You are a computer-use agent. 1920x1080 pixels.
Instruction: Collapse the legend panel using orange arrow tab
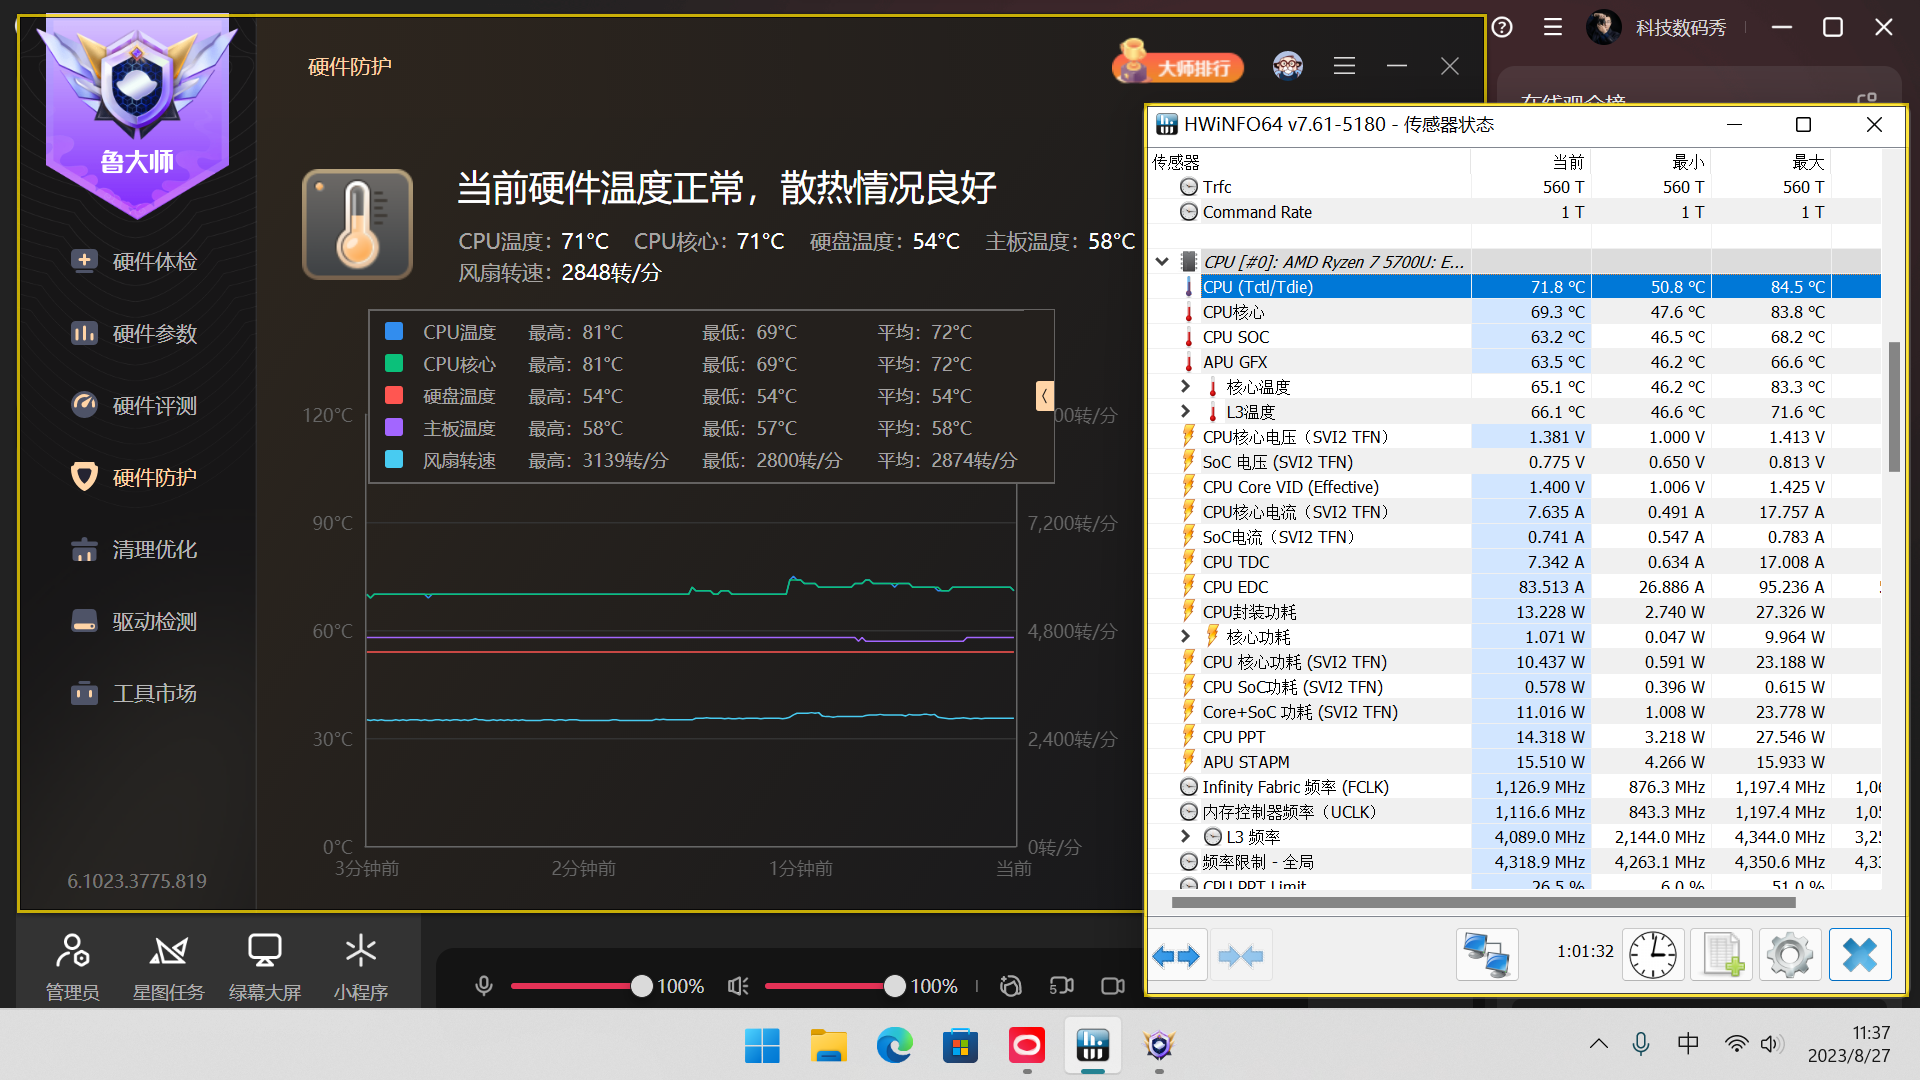pos(1045,396)
